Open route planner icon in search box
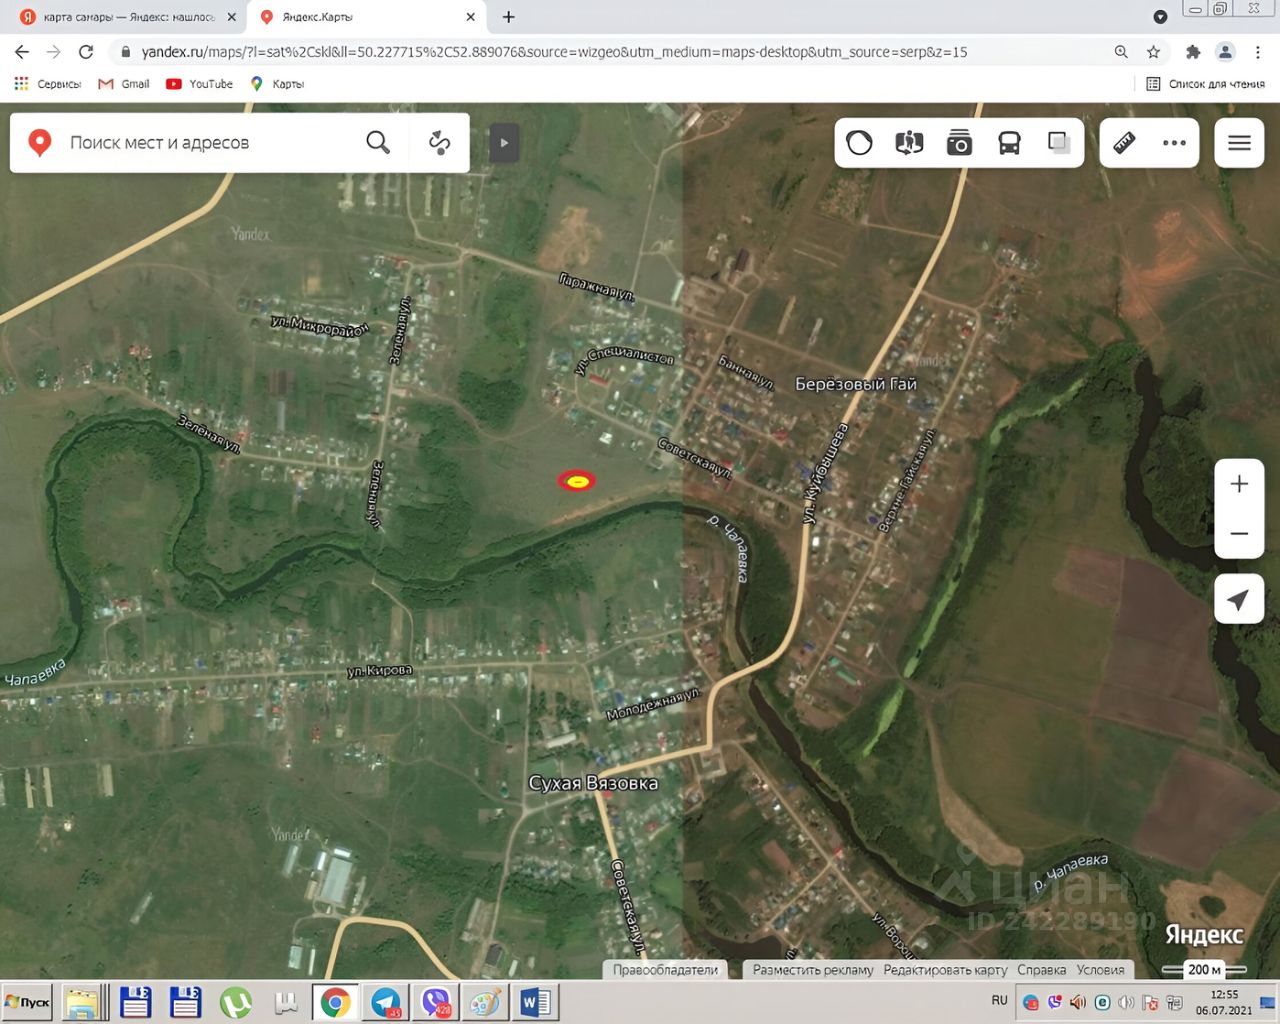The height and width of the screenshot is (1024, 1280). pos(439,143)
